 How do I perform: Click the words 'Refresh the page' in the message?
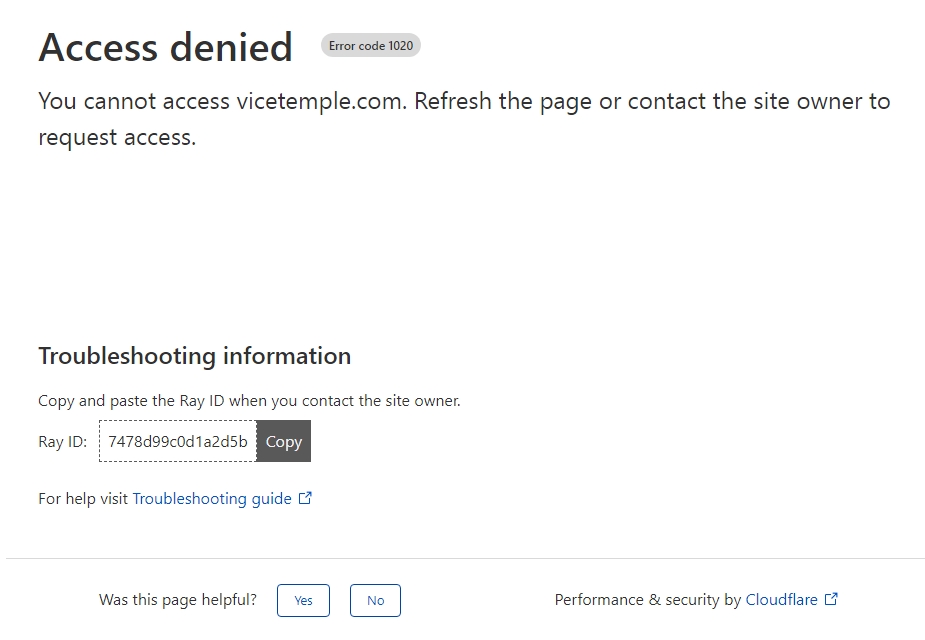pyautogui.click(x=503, y=101)
